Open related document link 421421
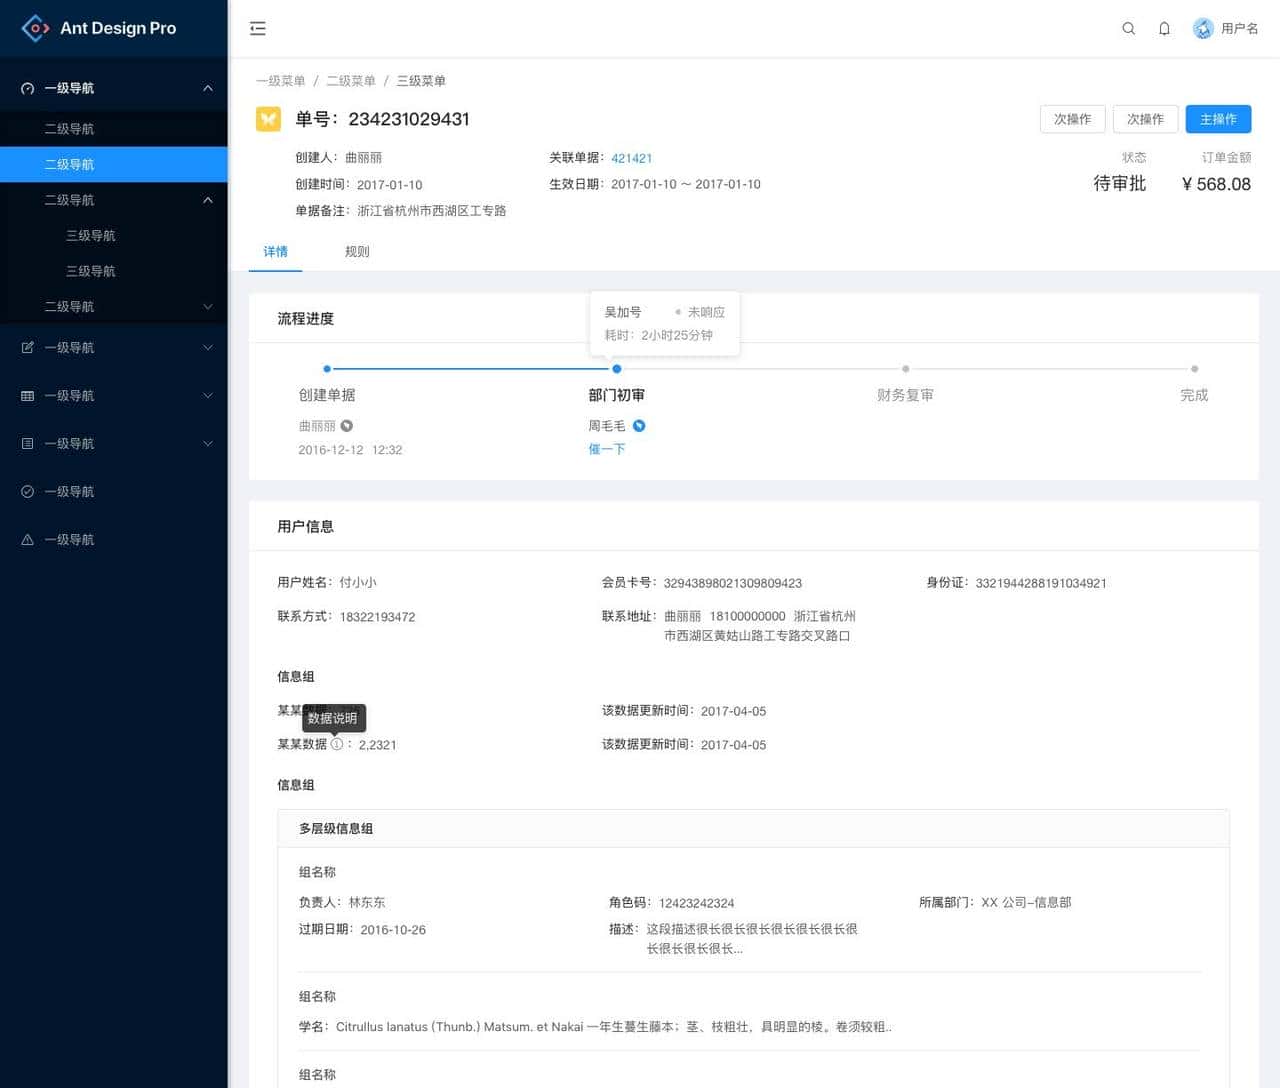The width and height of the screenshot is (1280, 1088). point(631,158)
